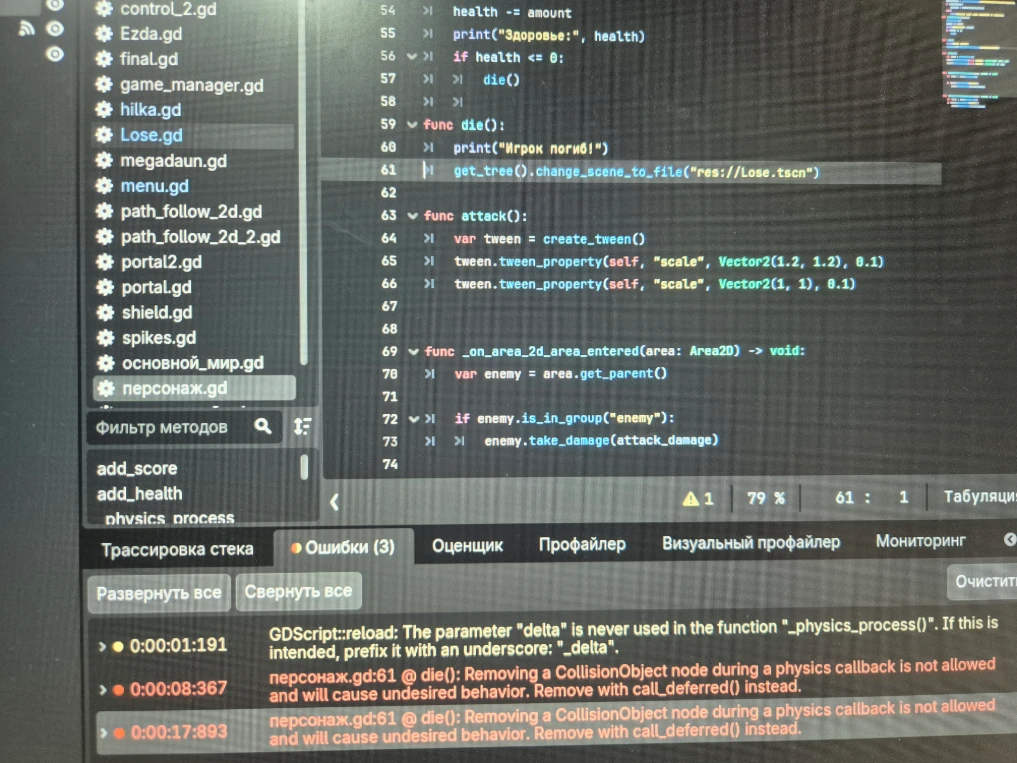Click the methods list scrollbar handle

[304, 467]
